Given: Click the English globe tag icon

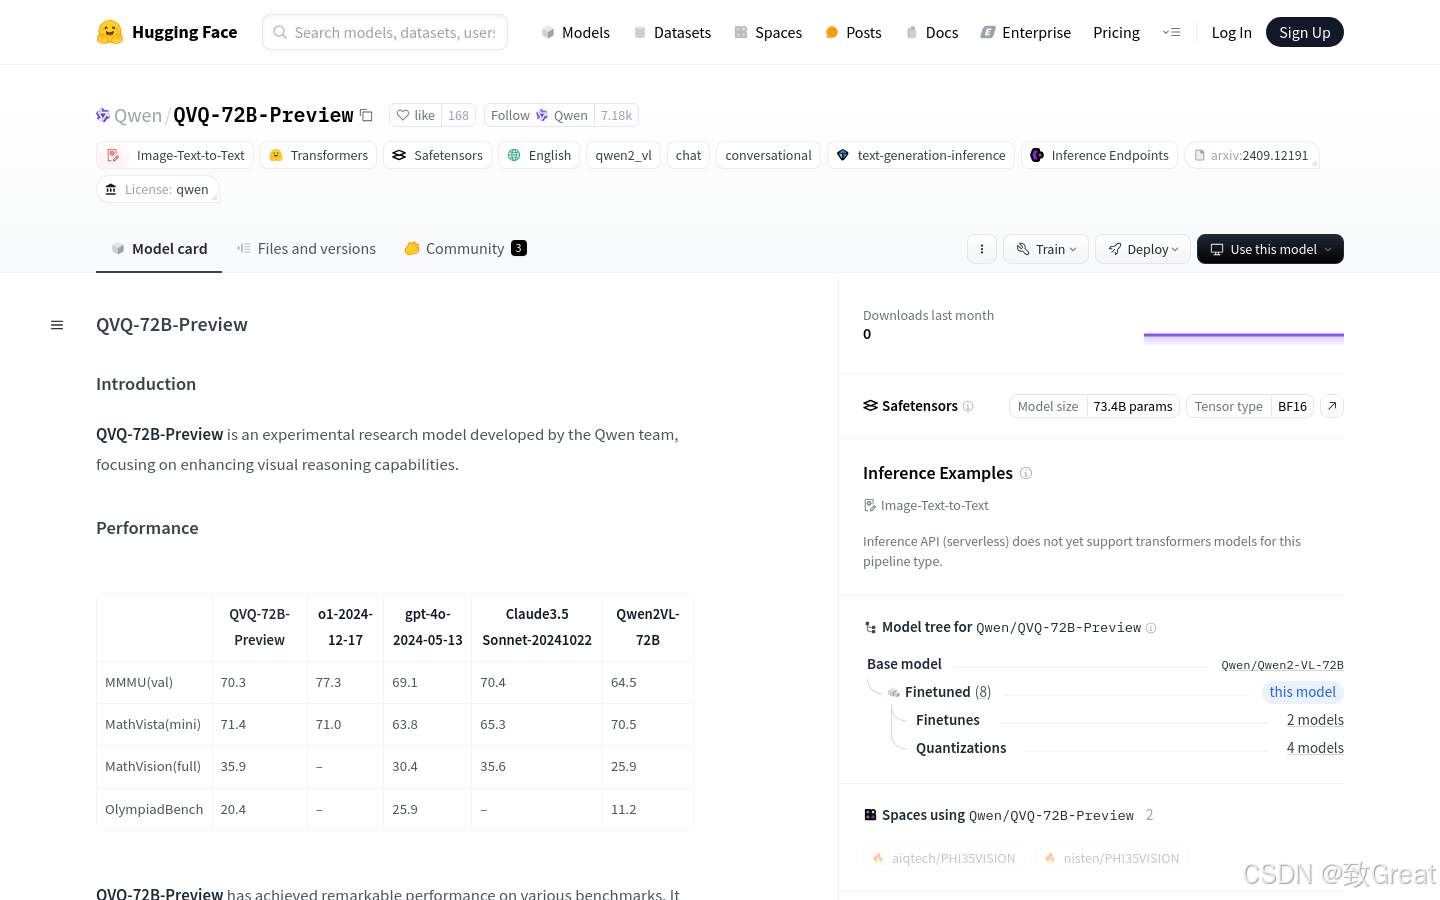Looking at the screenshot, I should point(514,155).
